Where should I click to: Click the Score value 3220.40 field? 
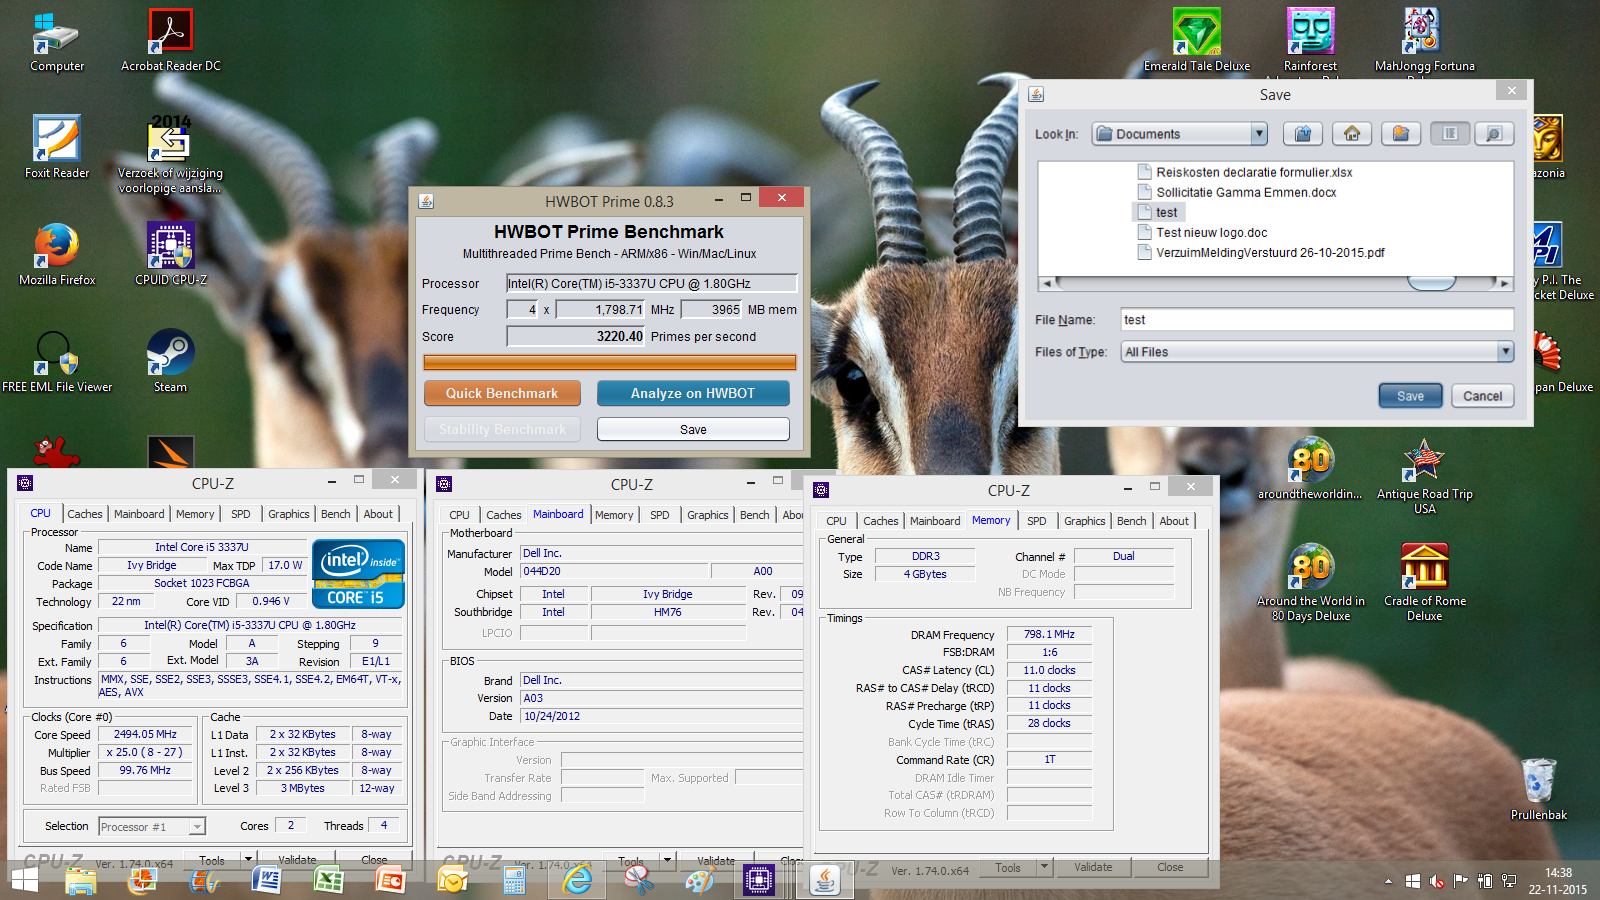click(576, 337)
